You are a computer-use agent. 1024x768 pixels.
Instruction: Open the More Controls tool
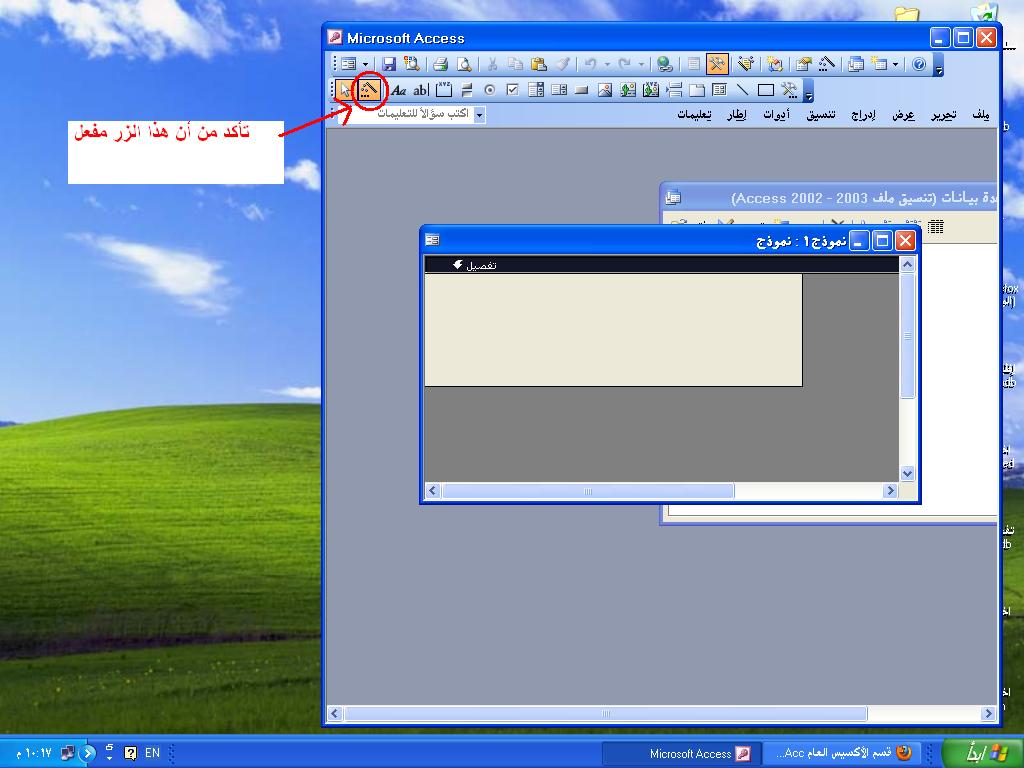pyautogui.click(x=789, y=90)
